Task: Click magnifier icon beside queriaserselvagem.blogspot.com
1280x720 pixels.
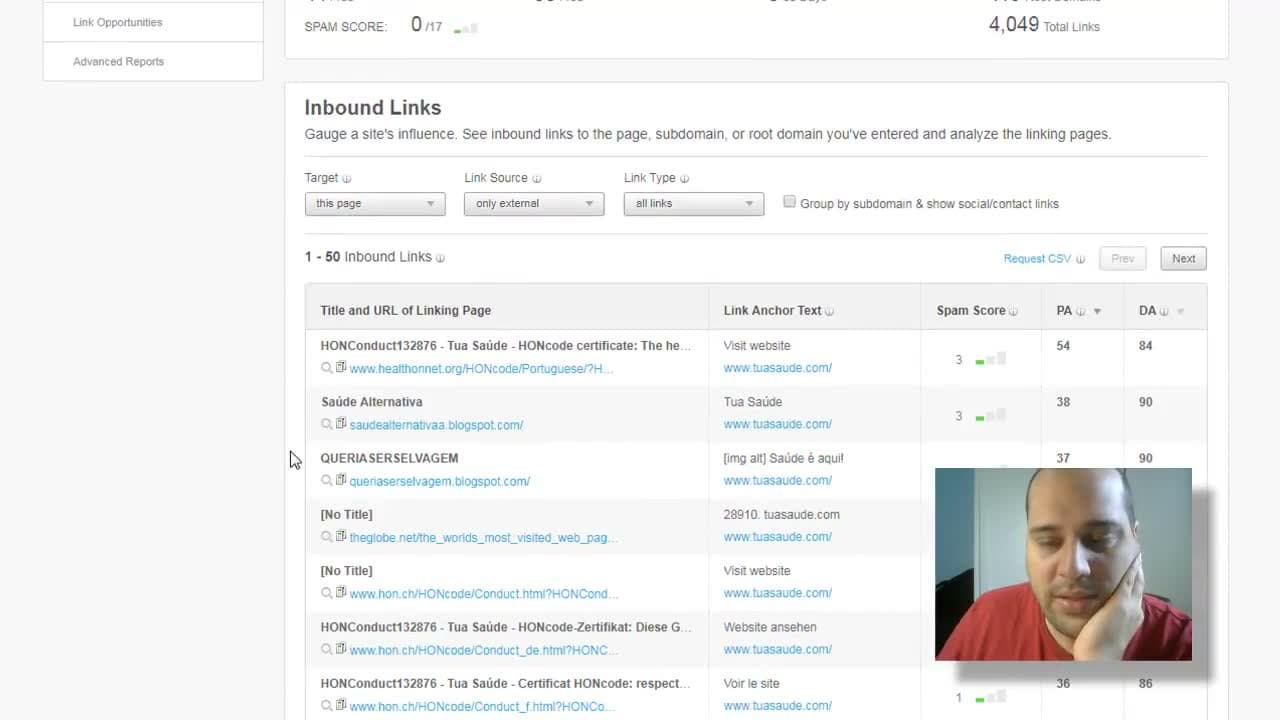Action: click(x=326, y=481)
